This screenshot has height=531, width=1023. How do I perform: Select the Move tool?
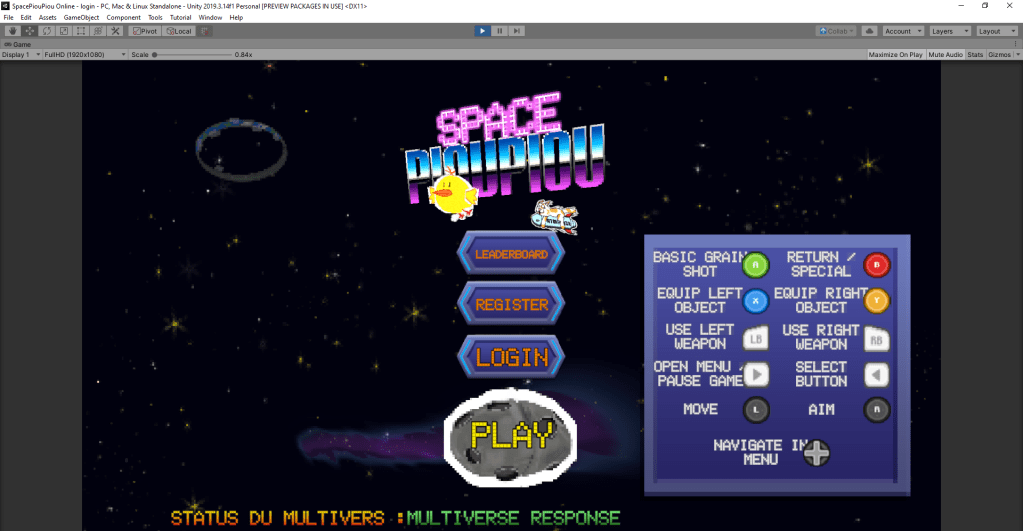pos(30,31)
